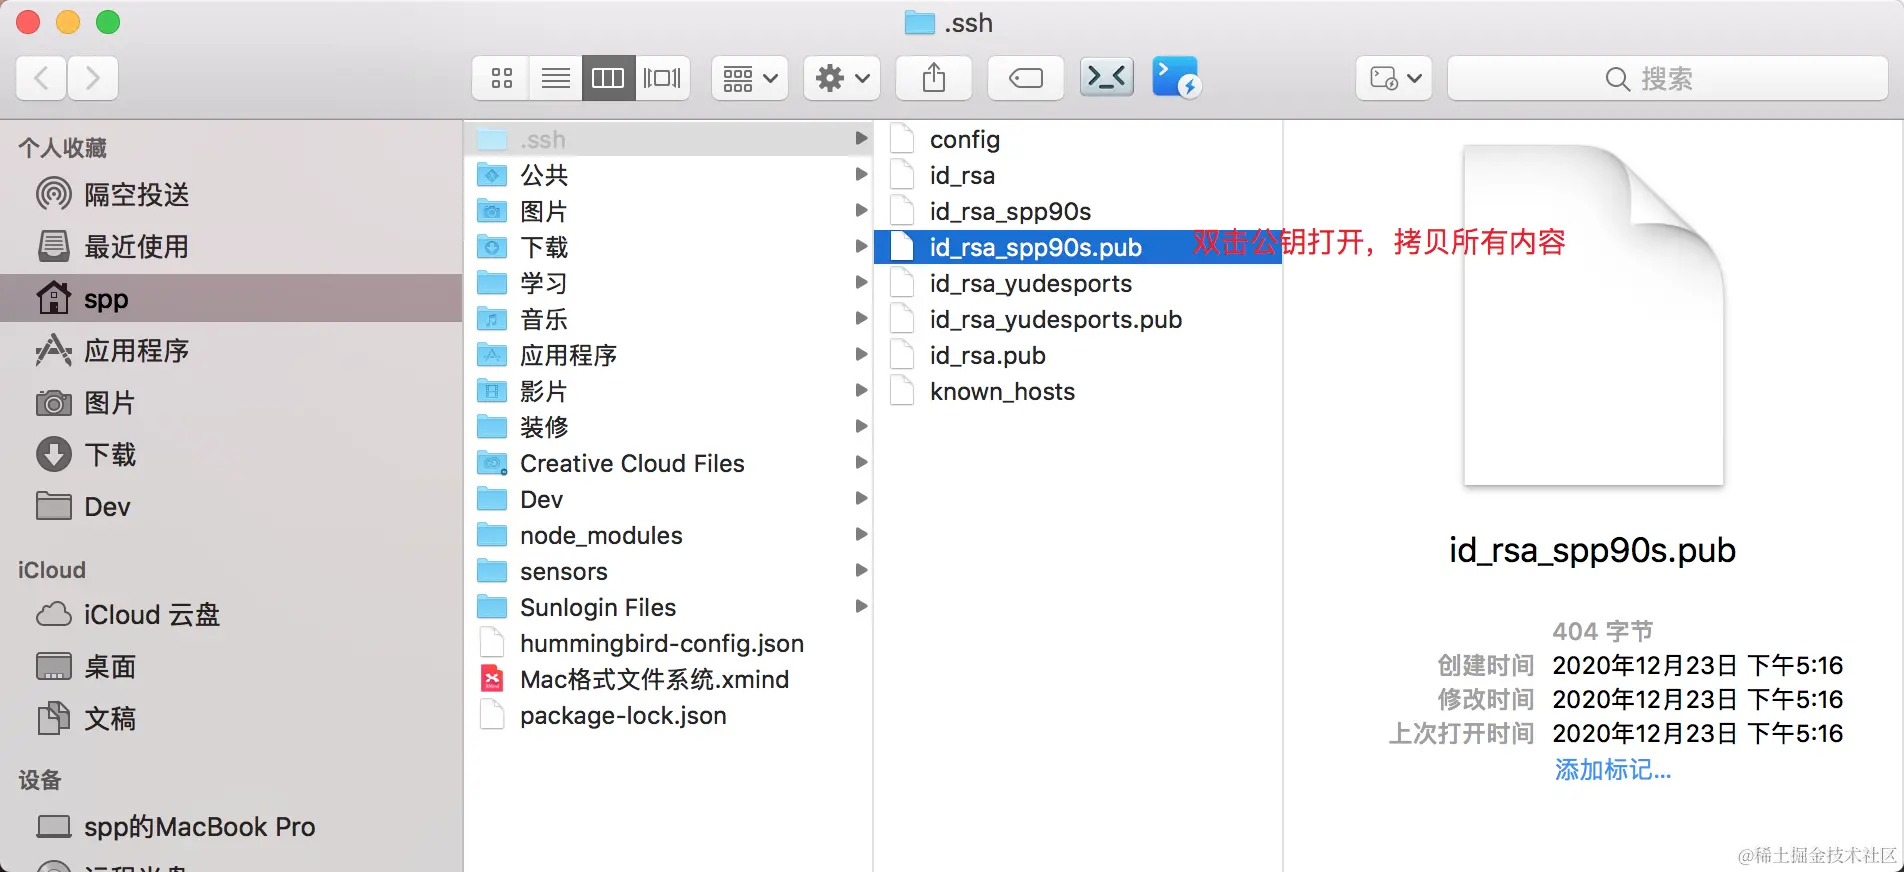The image size is (1904, 872).
Task: Expand the 下载 folder arrow in column
Action: (860, 246)
